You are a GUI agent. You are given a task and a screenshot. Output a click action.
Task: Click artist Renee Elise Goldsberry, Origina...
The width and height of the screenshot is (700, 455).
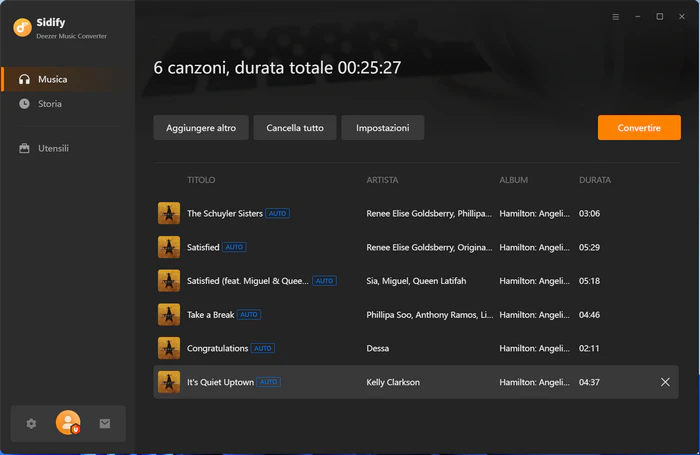429,247
